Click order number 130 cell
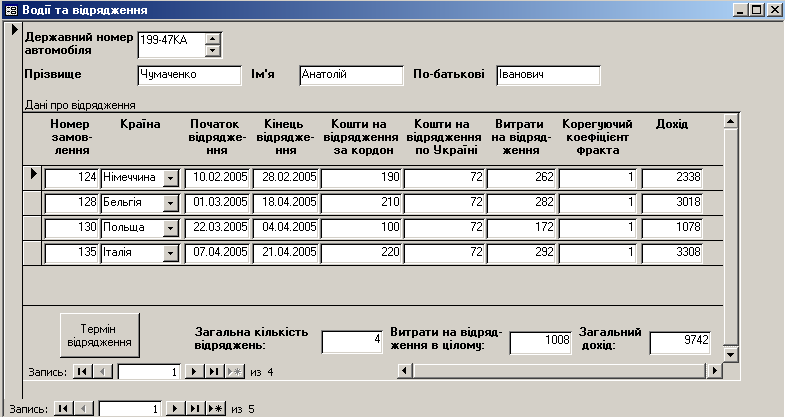The width and height of the screenshot is (785, 417). pos(72,228)
